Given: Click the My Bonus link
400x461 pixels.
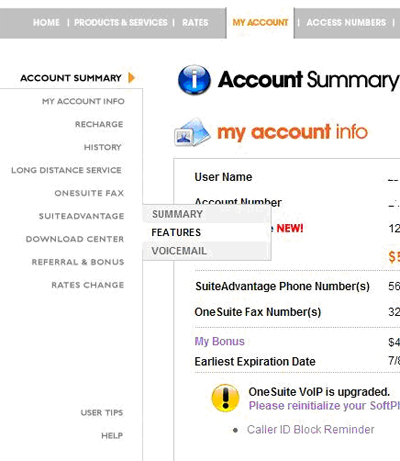Looking at the screenshot, I should coord(219,341).
